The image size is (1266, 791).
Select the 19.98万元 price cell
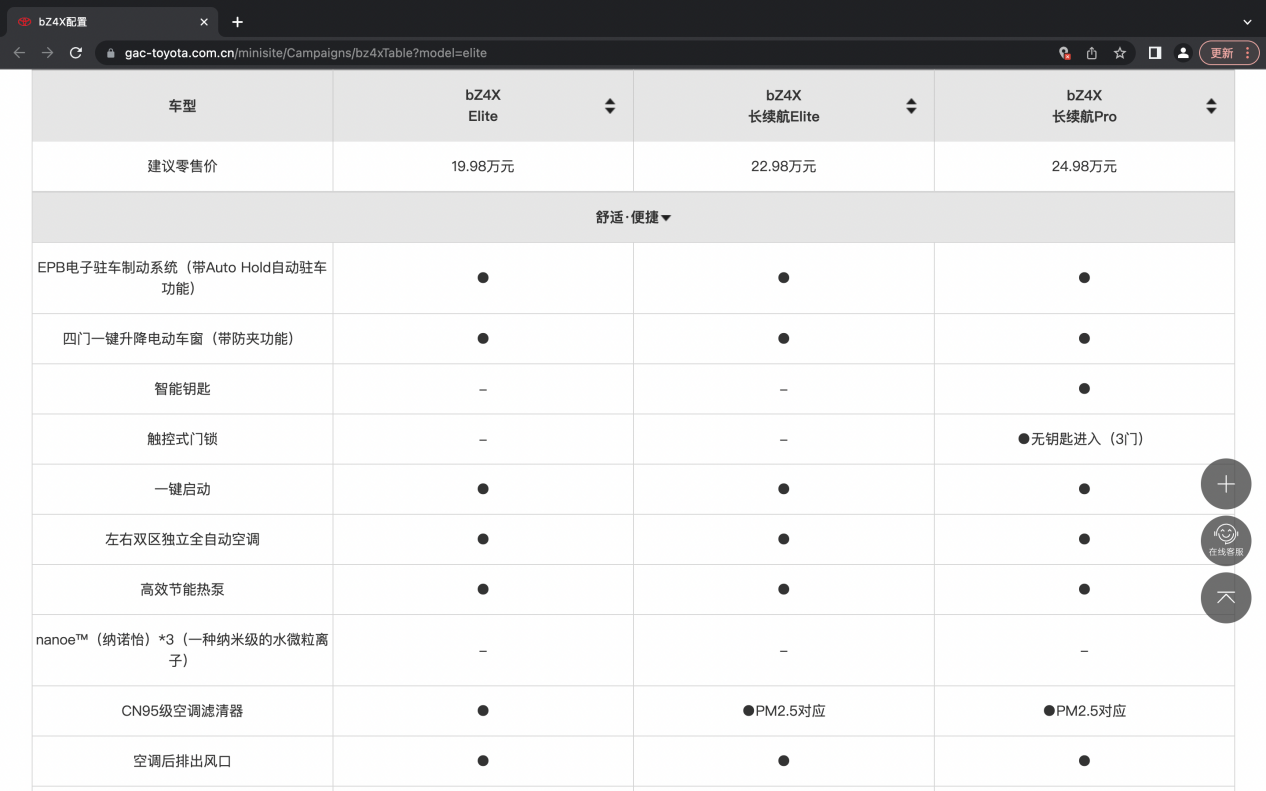(x=483, y=167)
